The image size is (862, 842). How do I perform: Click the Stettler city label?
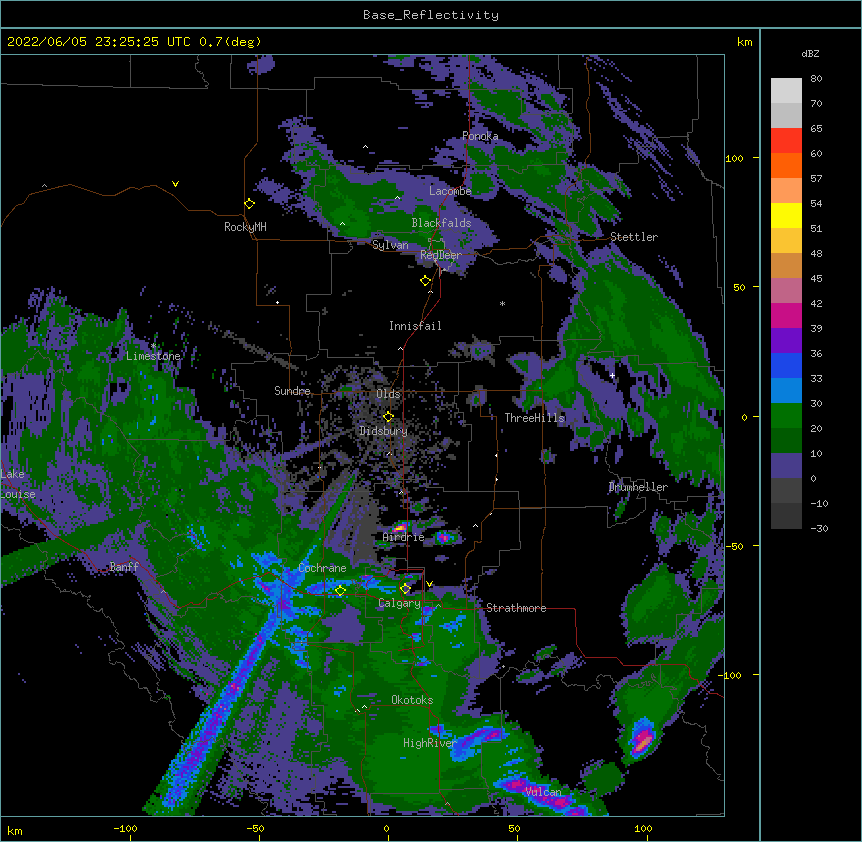[x=634, y=237]
